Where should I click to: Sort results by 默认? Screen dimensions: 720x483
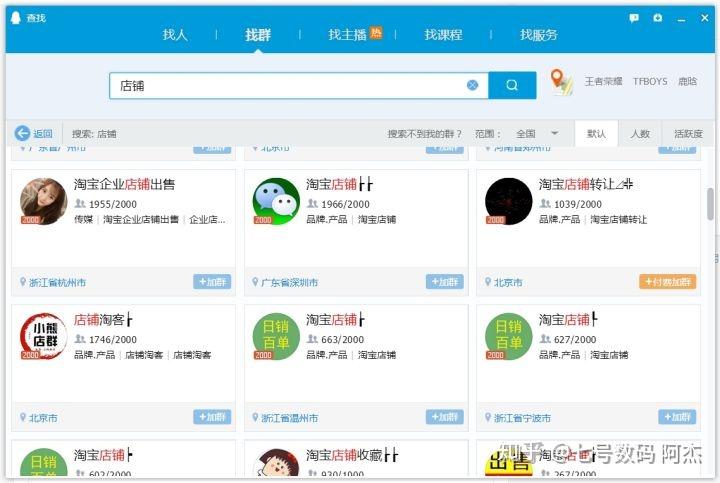coord(596,134)
